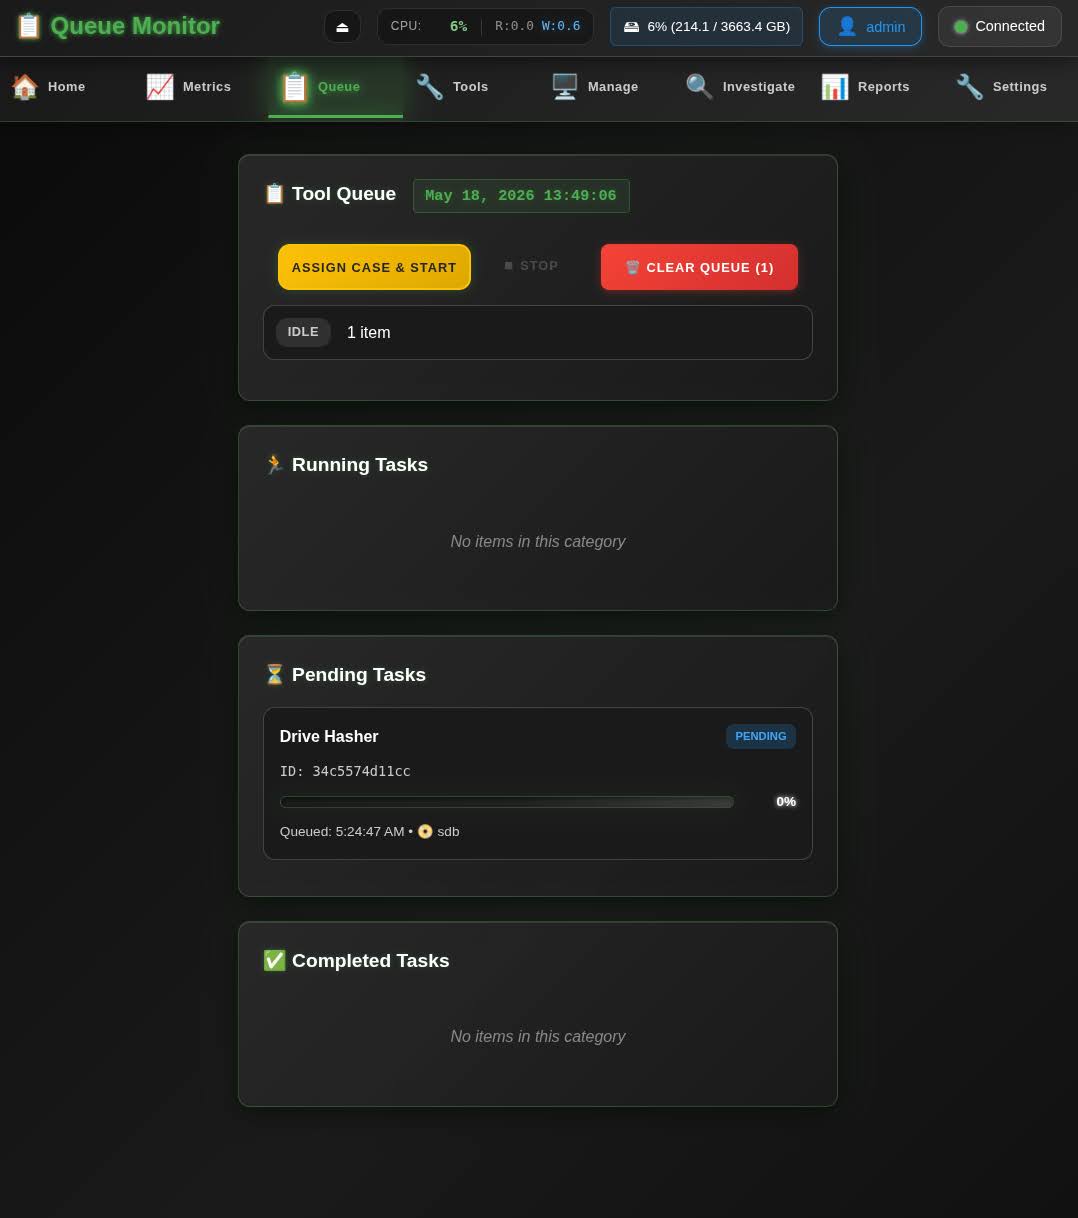Image resolution: width=1078 pixels, height=1218 pixels.
Task: Click the Tool Queue heading text
Action: [x=344, y=194]
